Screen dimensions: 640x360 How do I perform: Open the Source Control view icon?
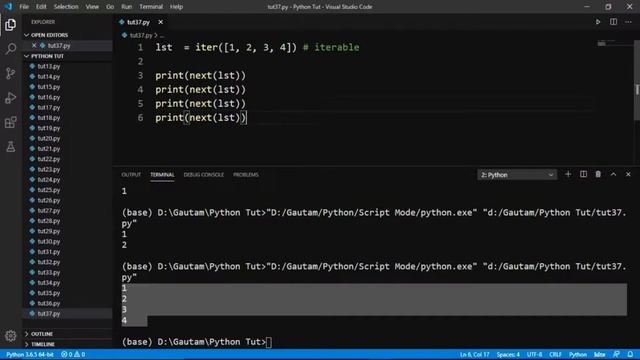(x=11, y=73)
